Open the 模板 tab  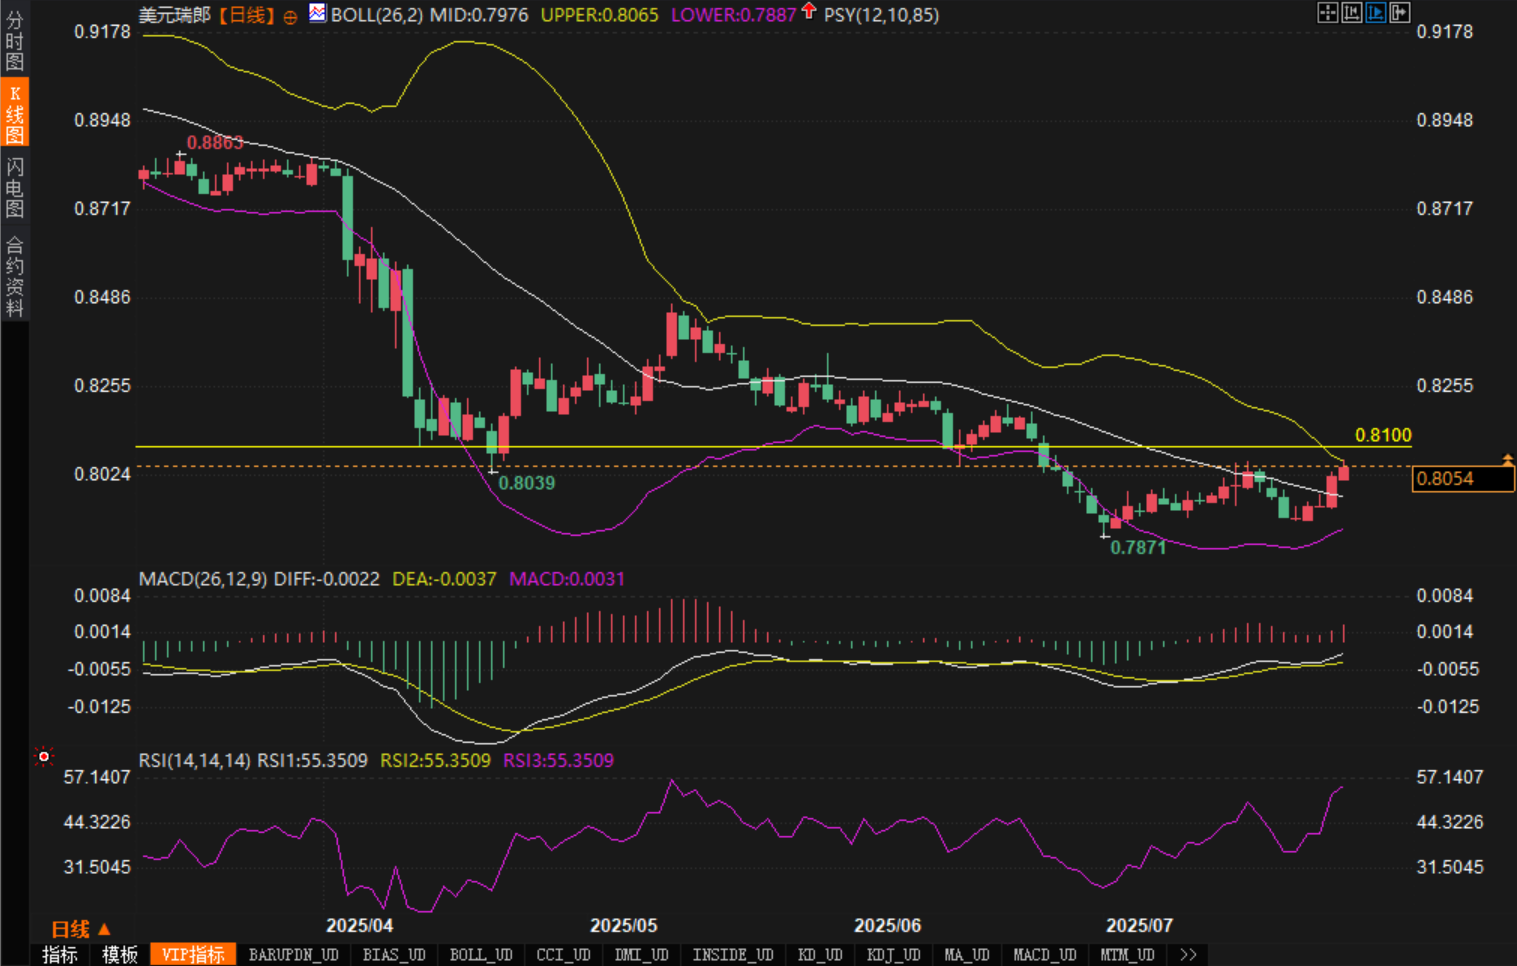[x=120, y=955]
